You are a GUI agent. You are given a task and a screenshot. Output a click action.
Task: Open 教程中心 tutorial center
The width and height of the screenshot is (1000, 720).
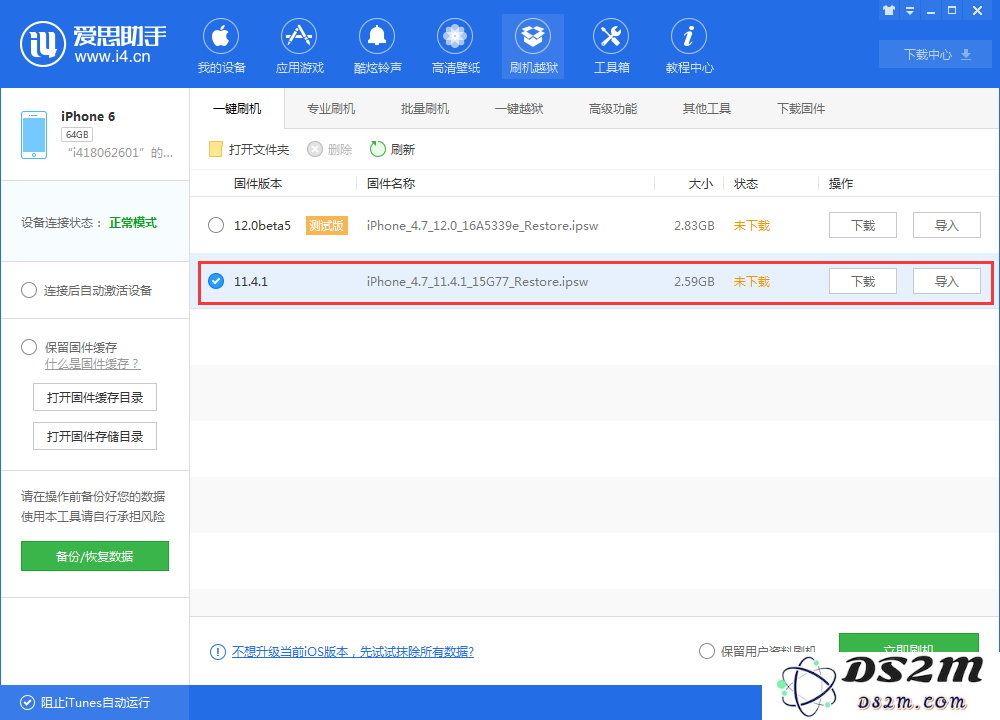coord(689,46)
